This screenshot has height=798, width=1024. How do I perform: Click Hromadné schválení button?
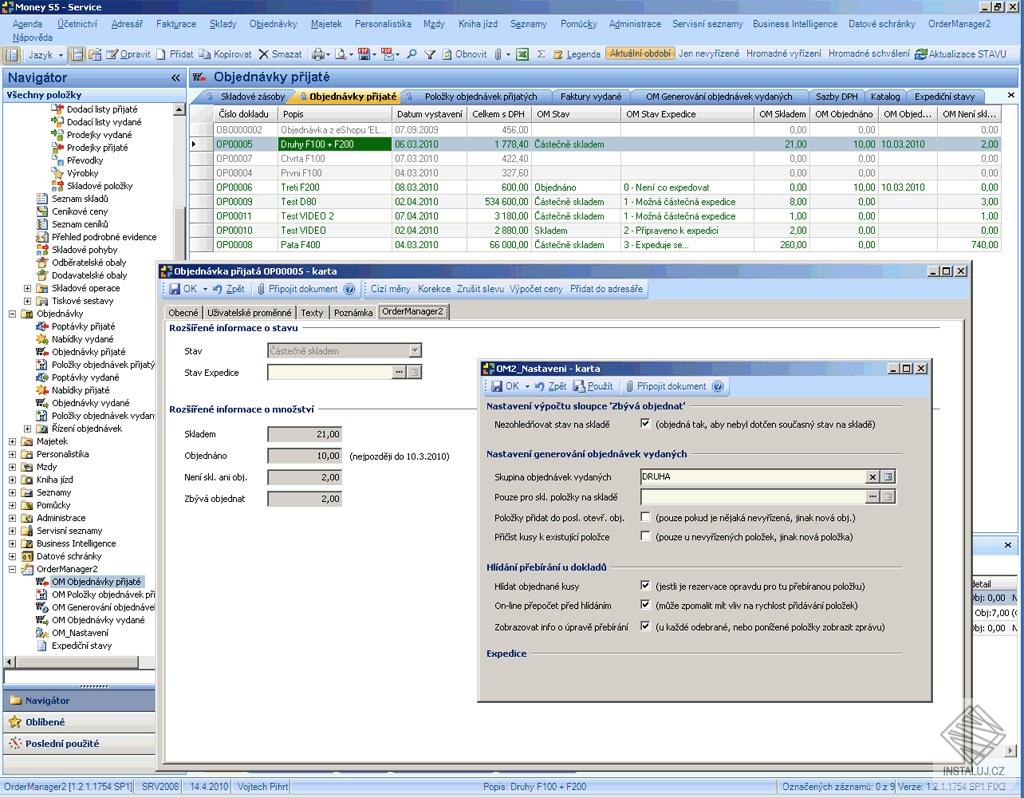(869, 54)
